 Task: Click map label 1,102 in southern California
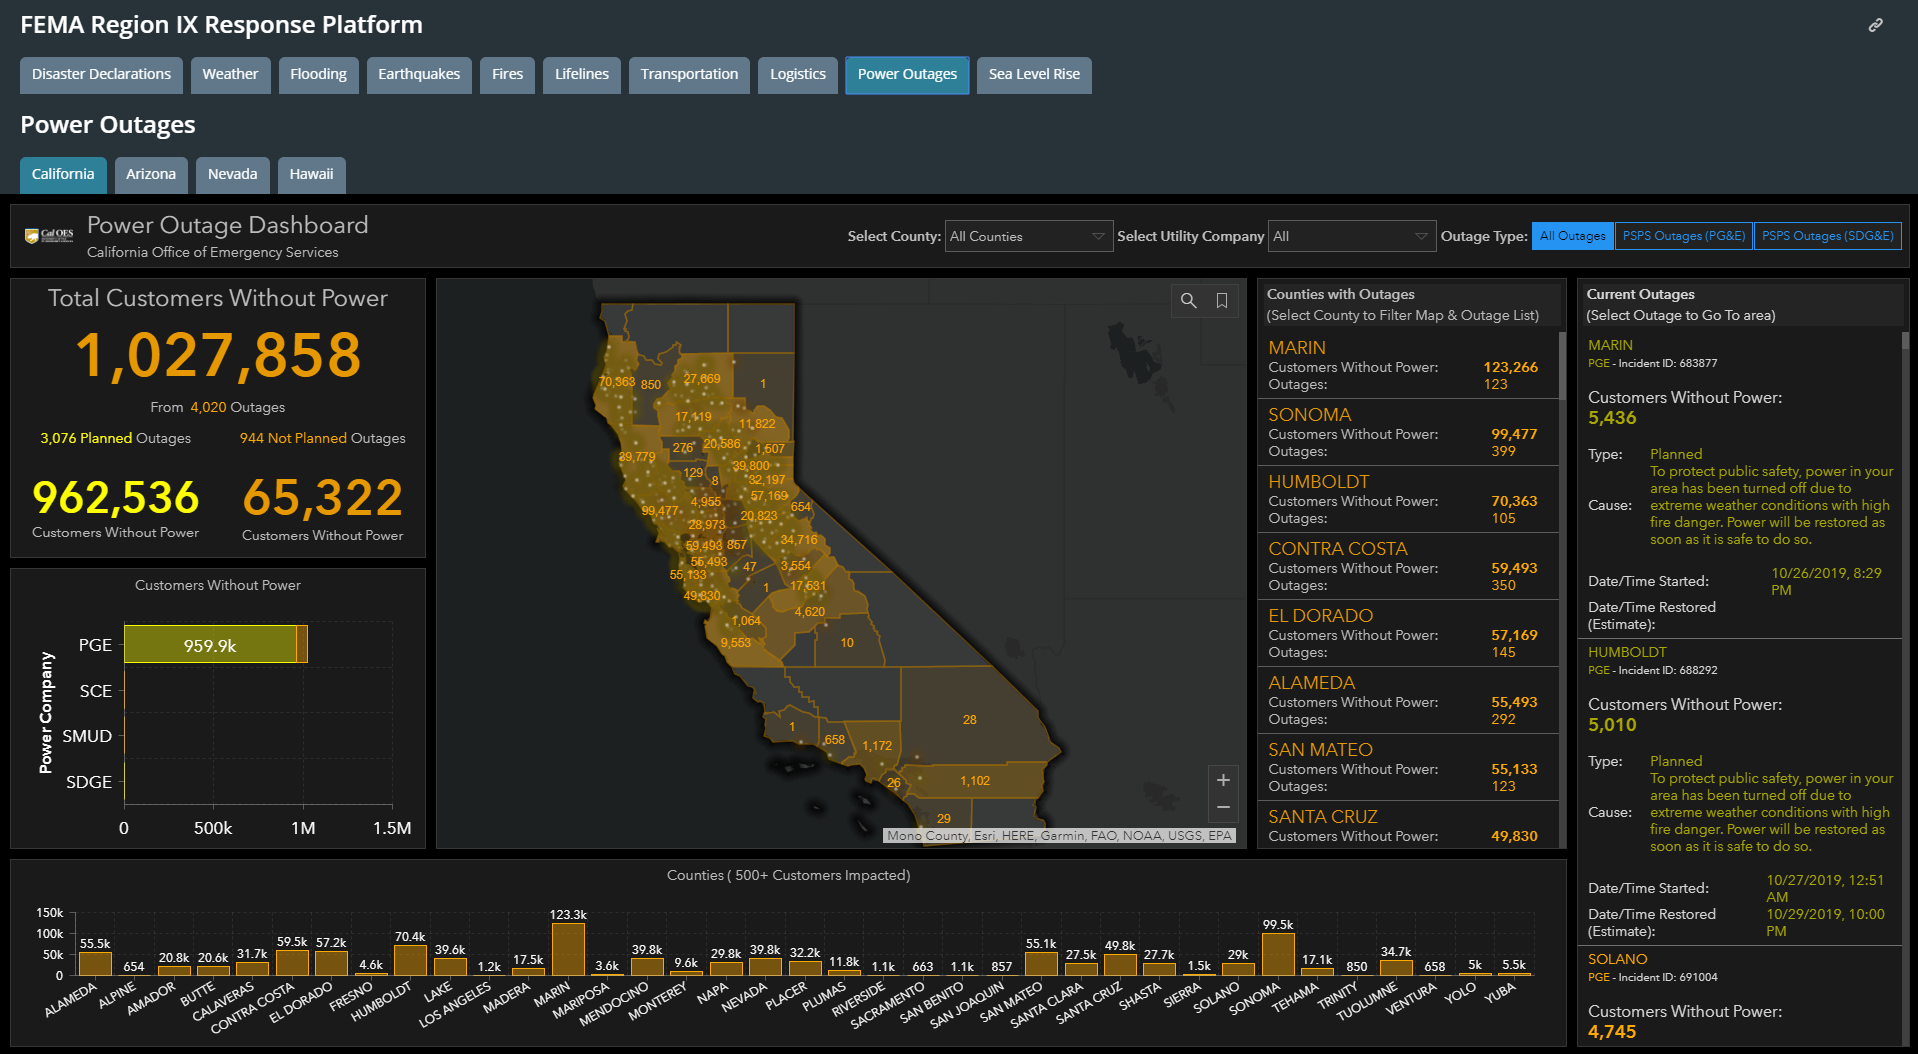coord(975,781)
